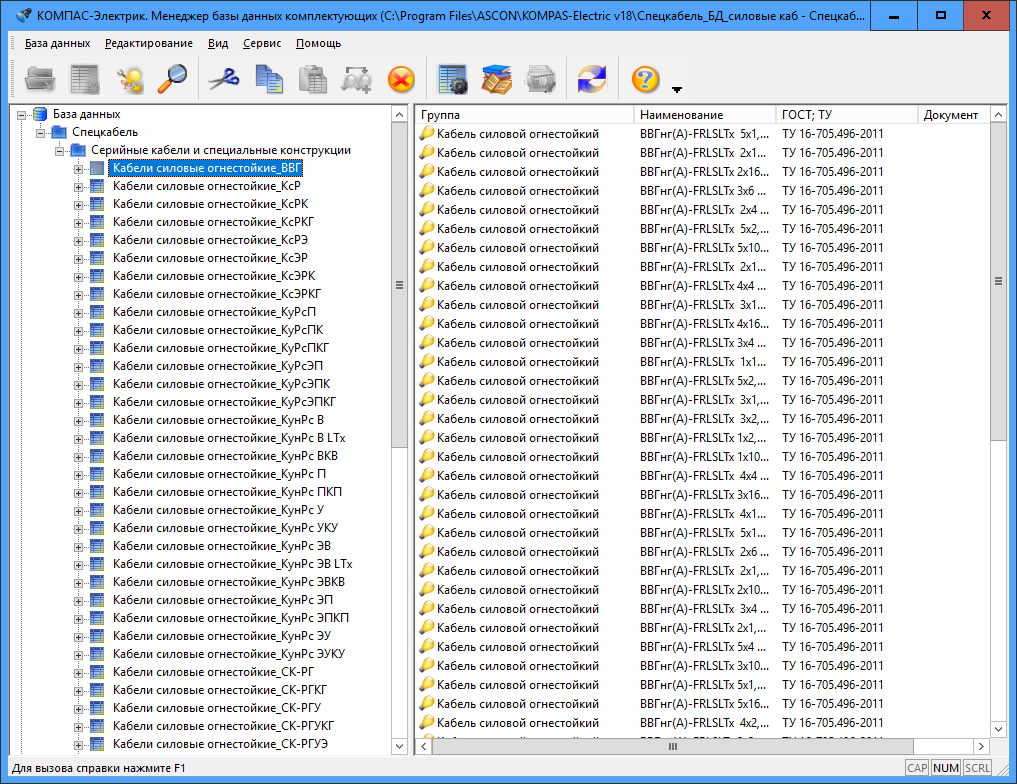The width and height of the screenshot is (1017, 784).
Task: Expand the Кабели силовые огнестойкие_СК-РГУКГ node
Action: tap(78, 728)
